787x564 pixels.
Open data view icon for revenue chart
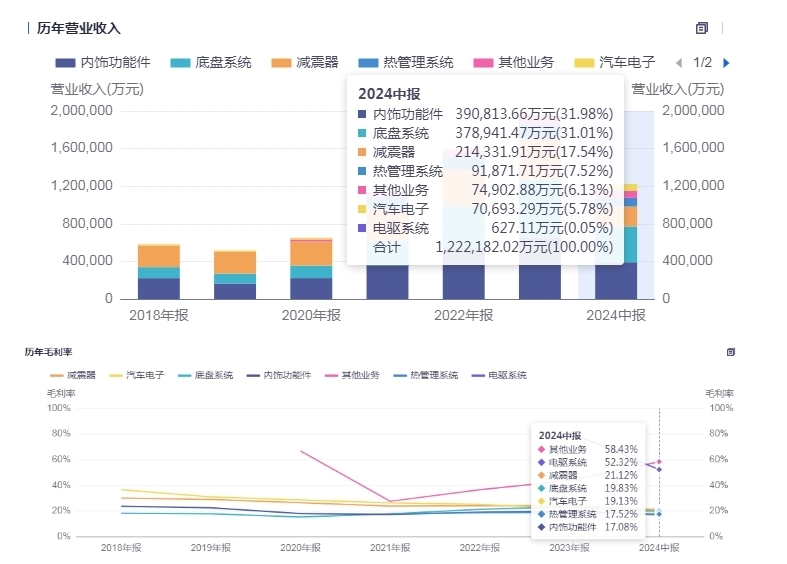(702, 28)
